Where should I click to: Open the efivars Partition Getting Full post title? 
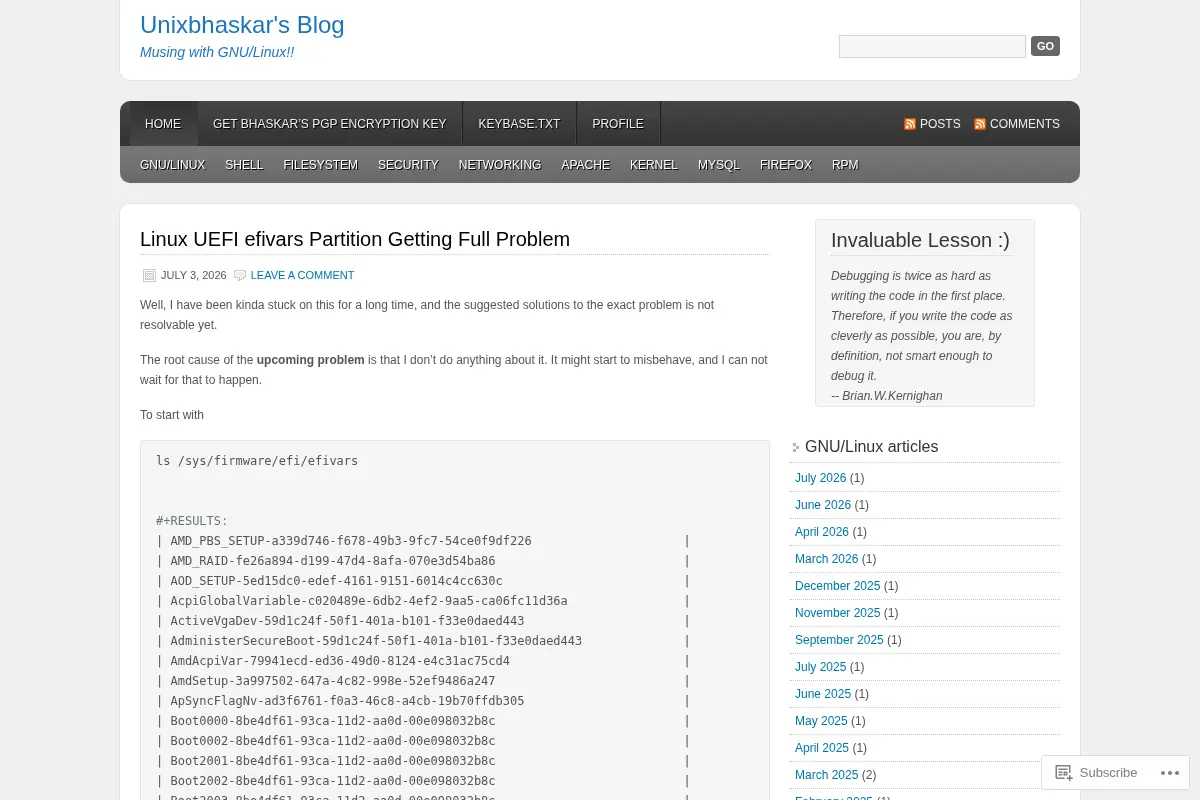[355, 239]
